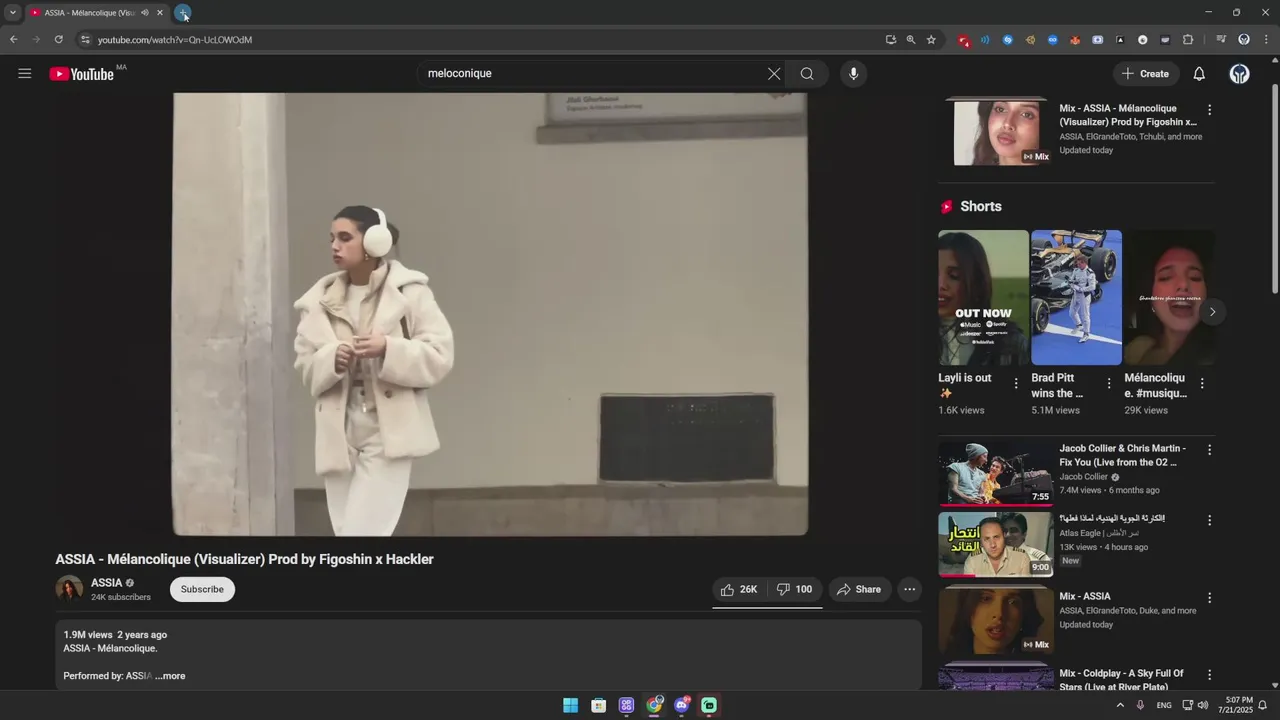Screen dimensions: 1280x720
Task: Click the 1.9M views text
Action: tap(88, 635)
